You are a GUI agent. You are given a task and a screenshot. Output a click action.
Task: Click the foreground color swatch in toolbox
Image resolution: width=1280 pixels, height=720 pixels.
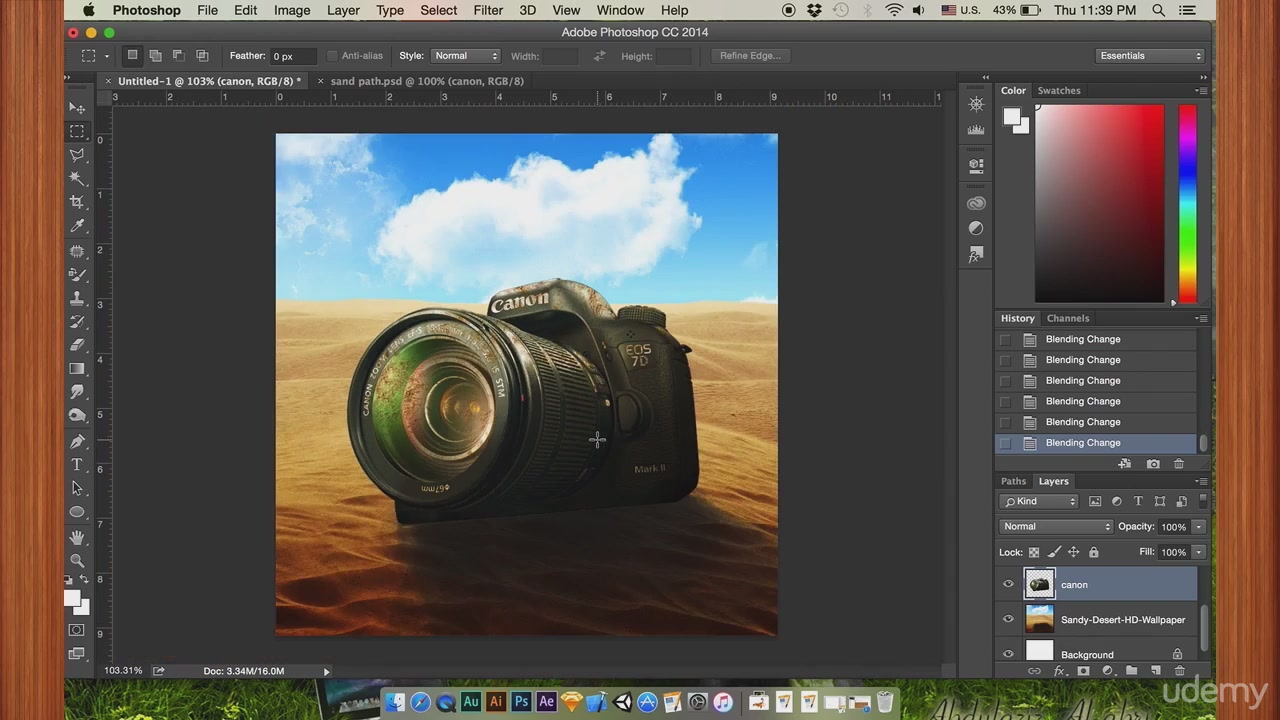[72, 597]
